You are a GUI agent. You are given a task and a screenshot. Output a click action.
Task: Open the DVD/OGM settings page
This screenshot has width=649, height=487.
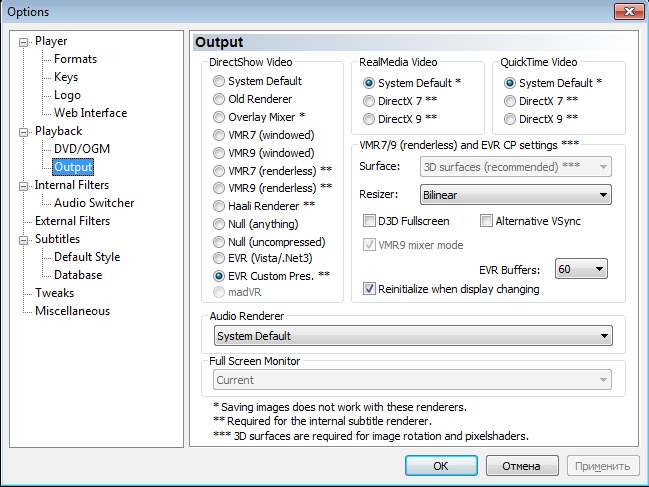[79, 149]
